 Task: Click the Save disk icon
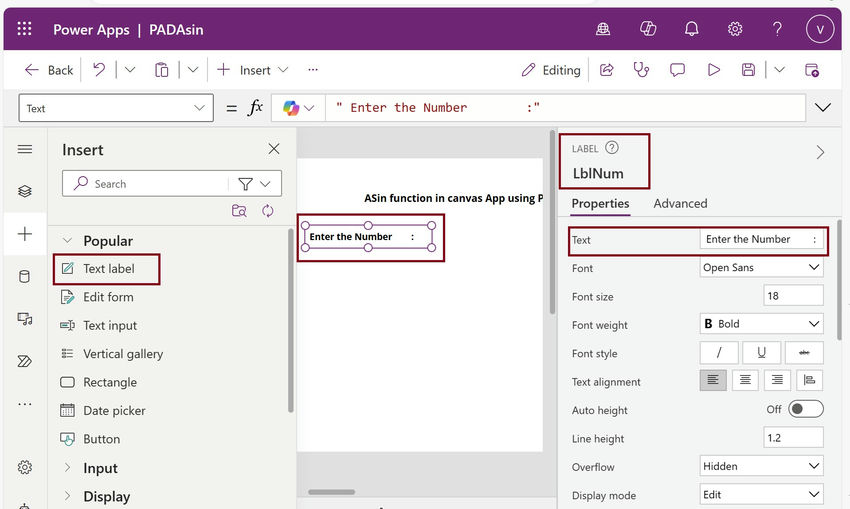748,70
